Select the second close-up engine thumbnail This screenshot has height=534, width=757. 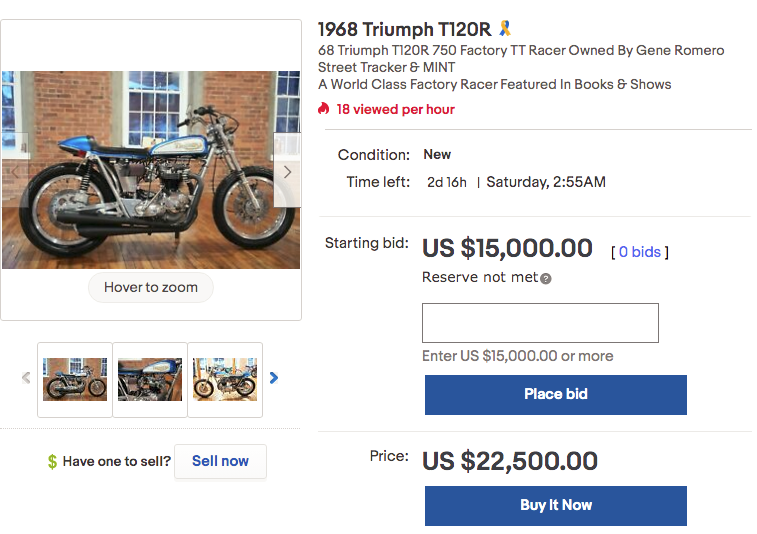tap(150, 379)
